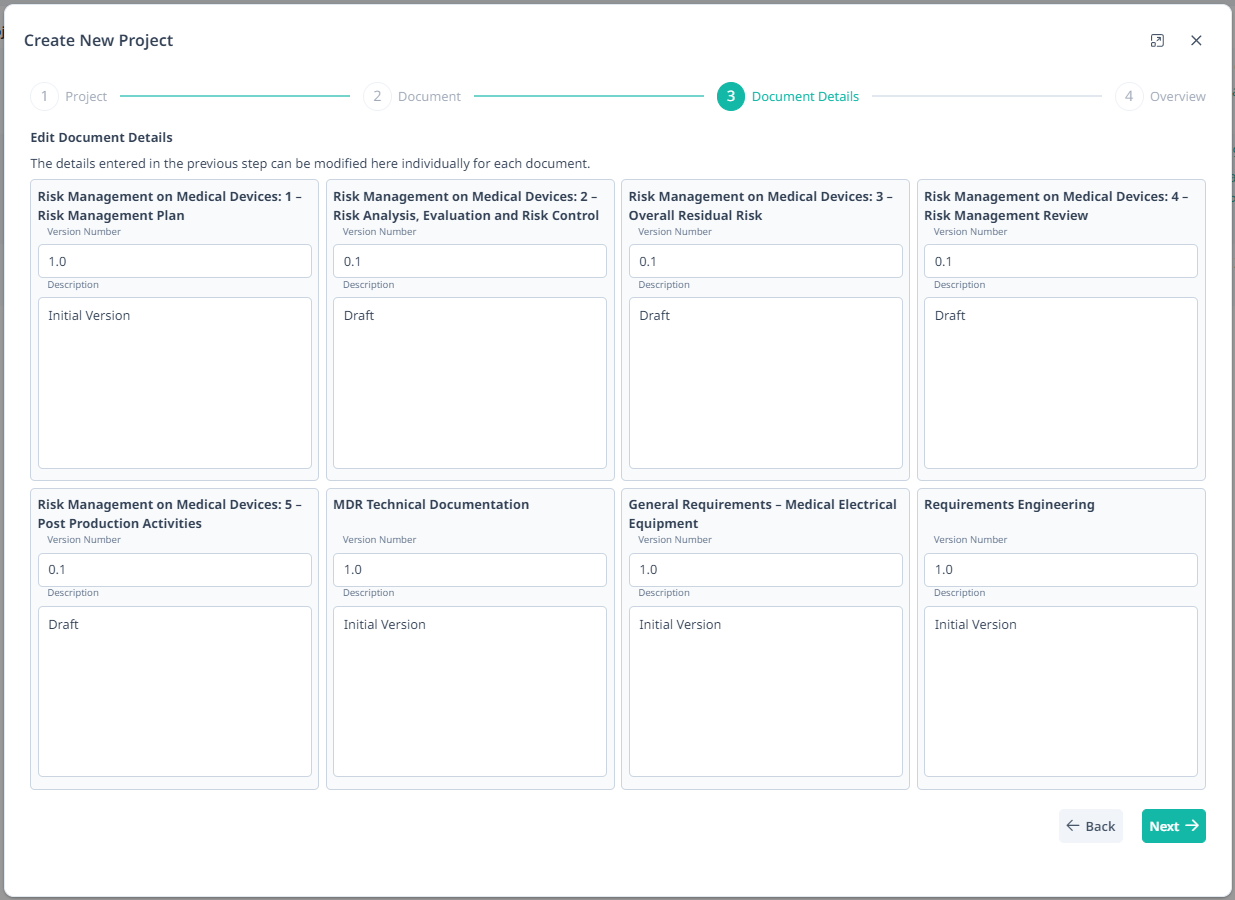The width and height of the screenshot is (1235, 900).
Task: Edit MDR Technical Documentation version number
Action: coord(469,569)
